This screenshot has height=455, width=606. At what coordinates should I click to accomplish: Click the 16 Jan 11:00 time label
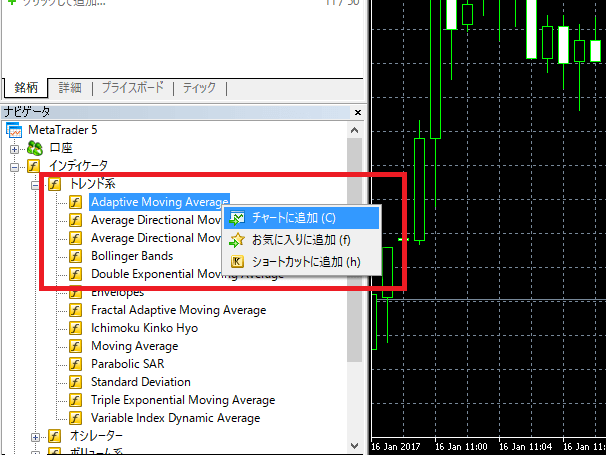461,447
